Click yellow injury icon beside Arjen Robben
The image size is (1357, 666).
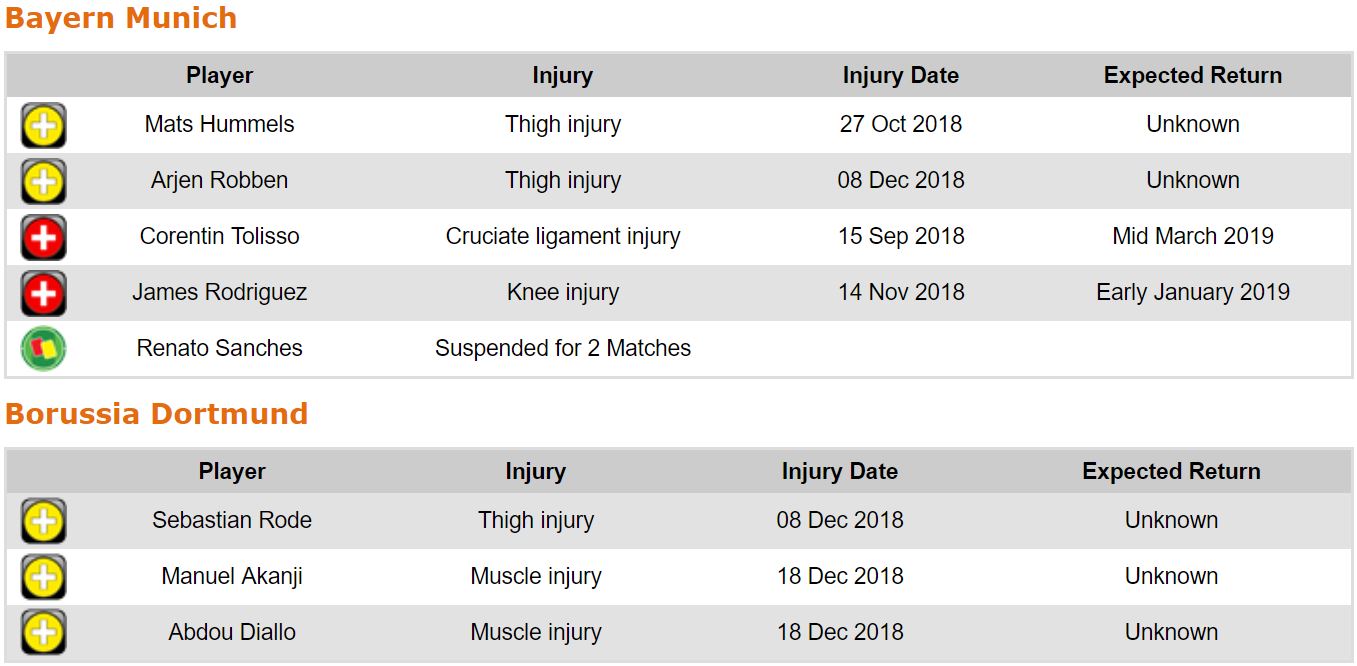click(43, 182)
